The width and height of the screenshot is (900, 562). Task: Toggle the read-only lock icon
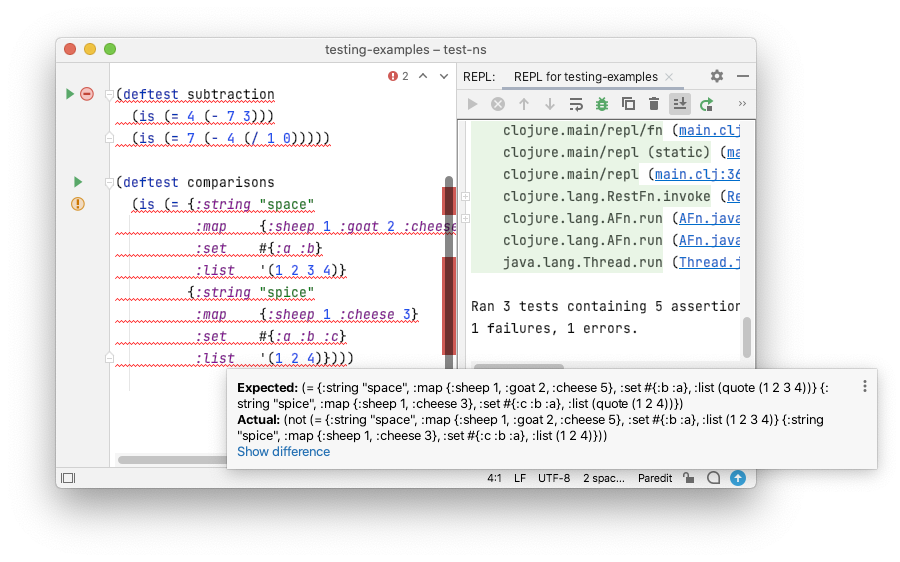pyautogui.click(x=688, y=478)
